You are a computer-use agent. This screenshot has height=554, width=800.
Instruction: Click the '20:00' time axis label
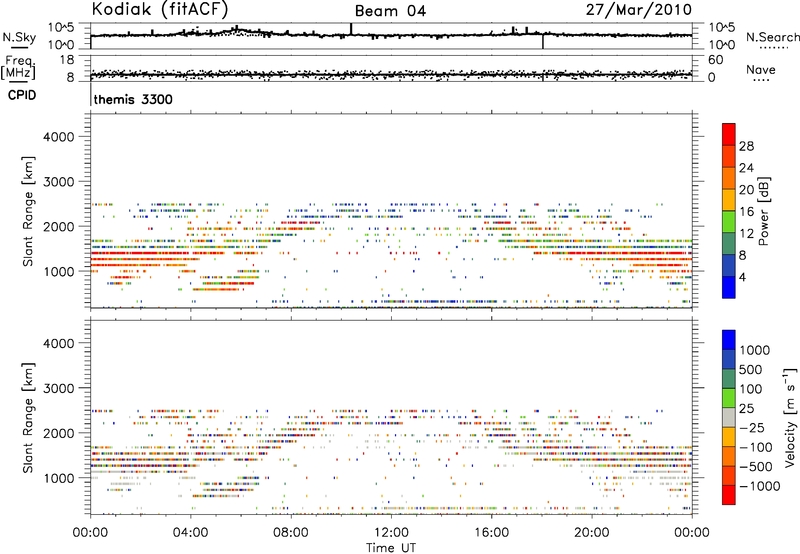point(591,533)
